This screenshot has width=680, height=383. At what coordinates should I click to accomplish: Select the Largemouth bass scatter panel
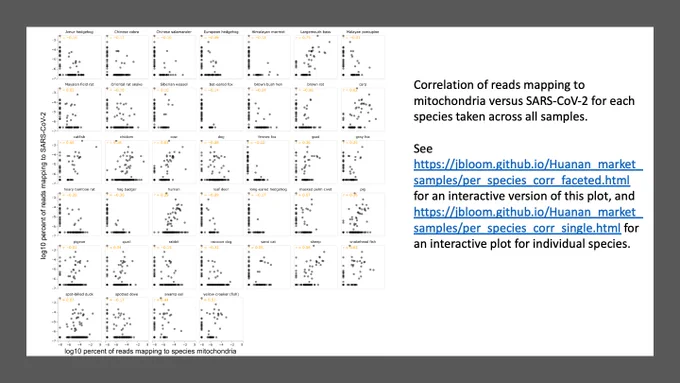tap(316, 56)
